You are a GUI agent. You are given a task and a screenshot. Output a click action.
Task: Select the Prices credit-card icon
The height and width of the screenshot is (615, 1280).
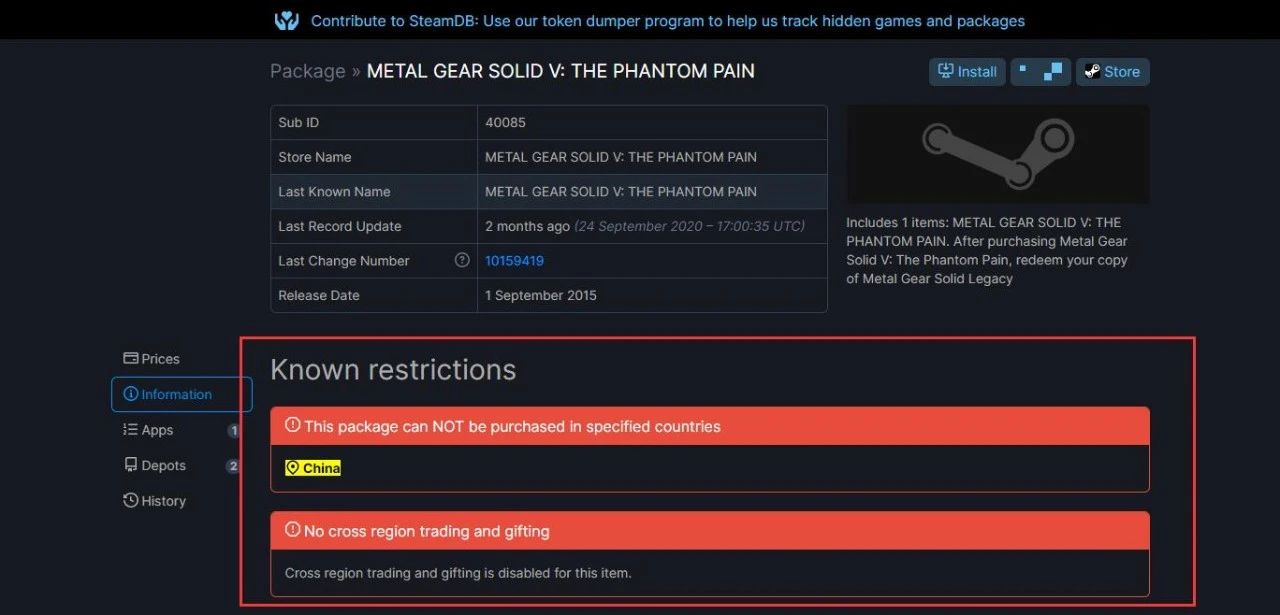tap(131, 358)
